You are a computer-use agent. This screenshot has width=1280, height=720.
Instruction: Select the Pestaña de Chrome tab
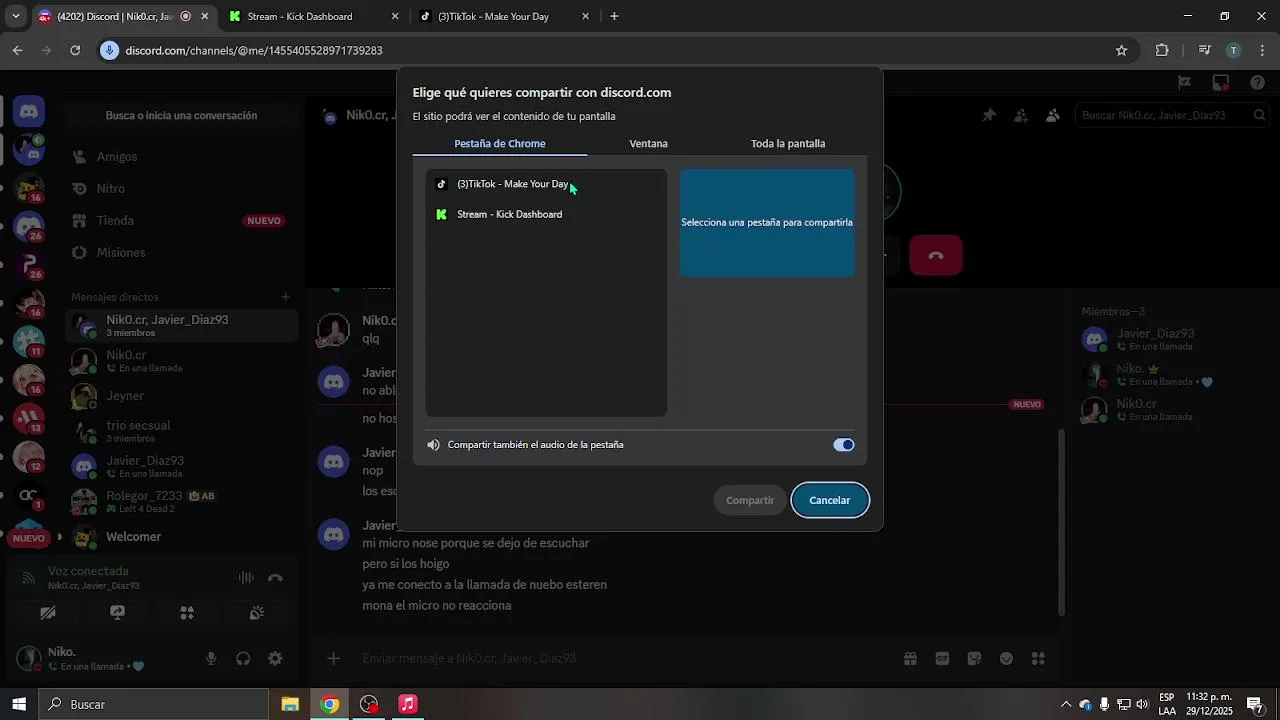(500, 143)
